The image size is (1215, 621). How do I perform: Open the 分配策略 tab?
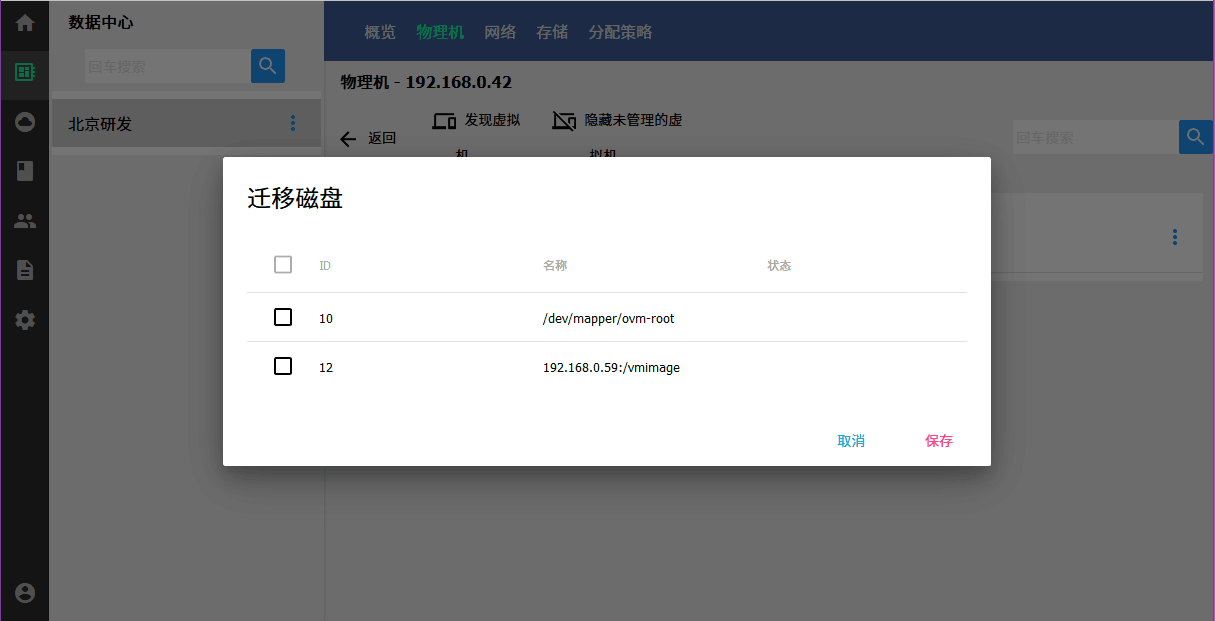click(x=620, y=32)
